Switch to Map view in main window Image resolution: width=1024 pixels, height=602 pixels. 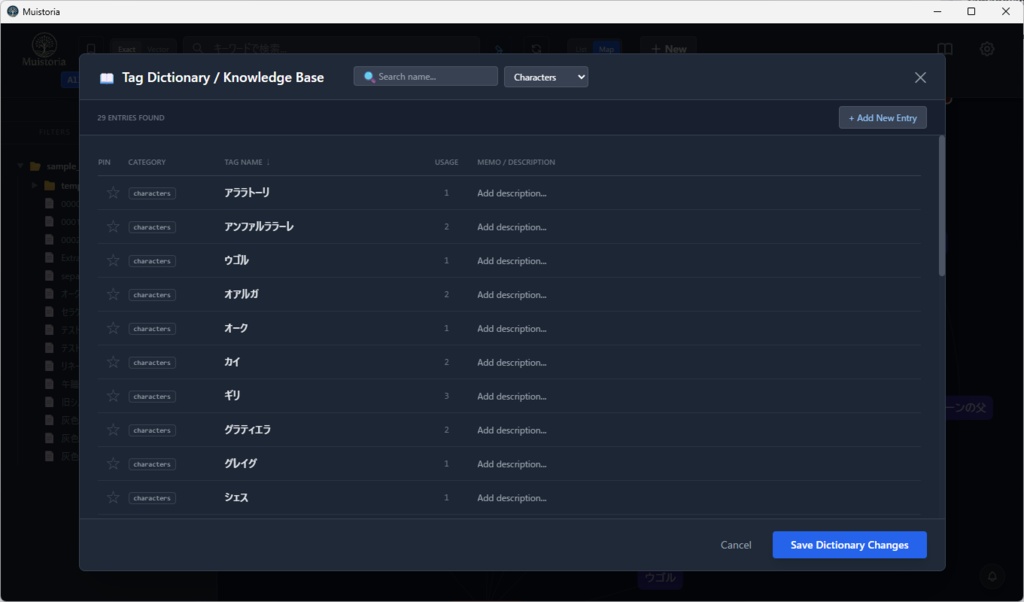click(x=606, y=49)
